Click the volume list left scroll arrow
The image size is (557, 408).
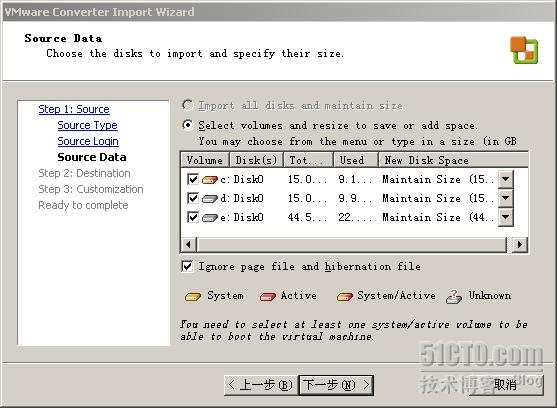(x=188, y=244)
